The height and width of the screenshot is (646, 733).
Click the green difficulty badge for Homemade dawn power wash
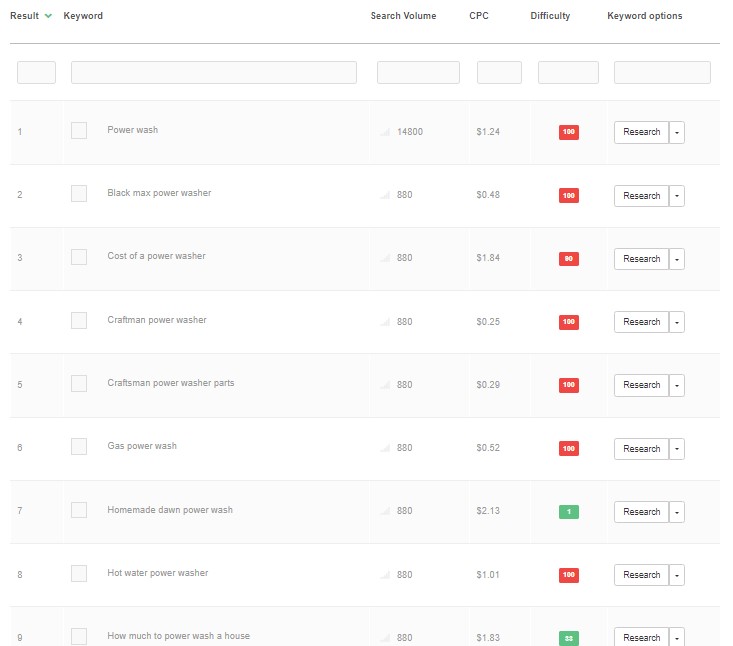point(568,512)
